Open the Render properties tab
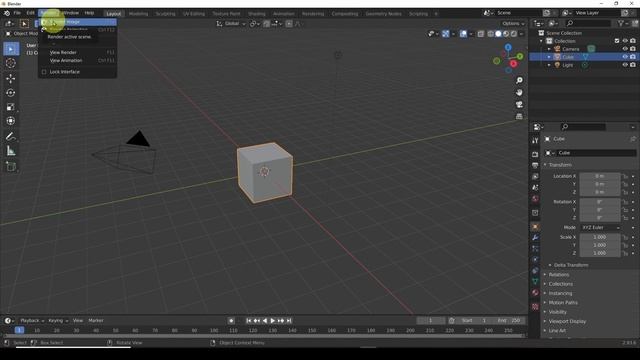This screenshot has width=640, height=360. point(535,154)
